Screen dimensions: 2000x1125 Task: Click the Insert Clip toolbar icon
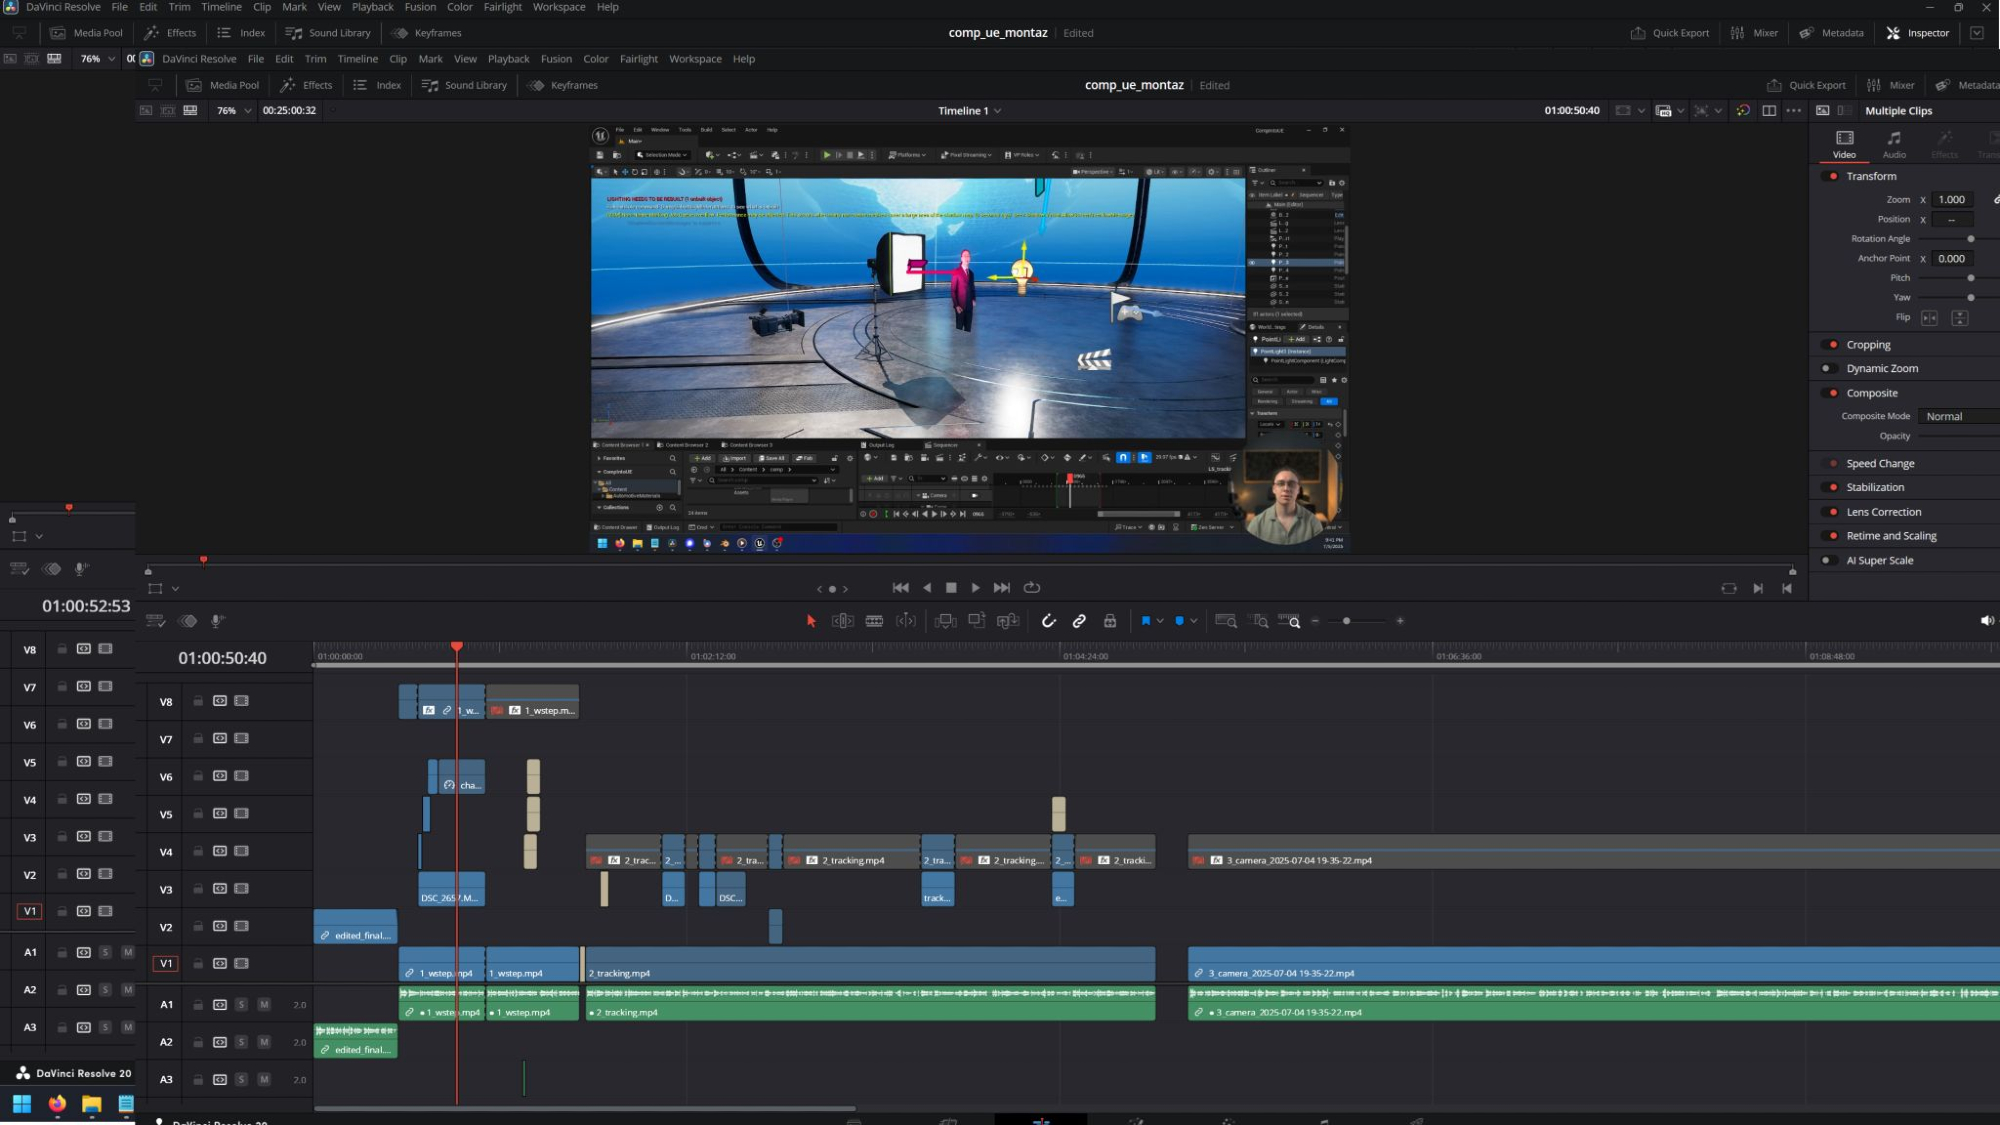click(x=945, y=621)
